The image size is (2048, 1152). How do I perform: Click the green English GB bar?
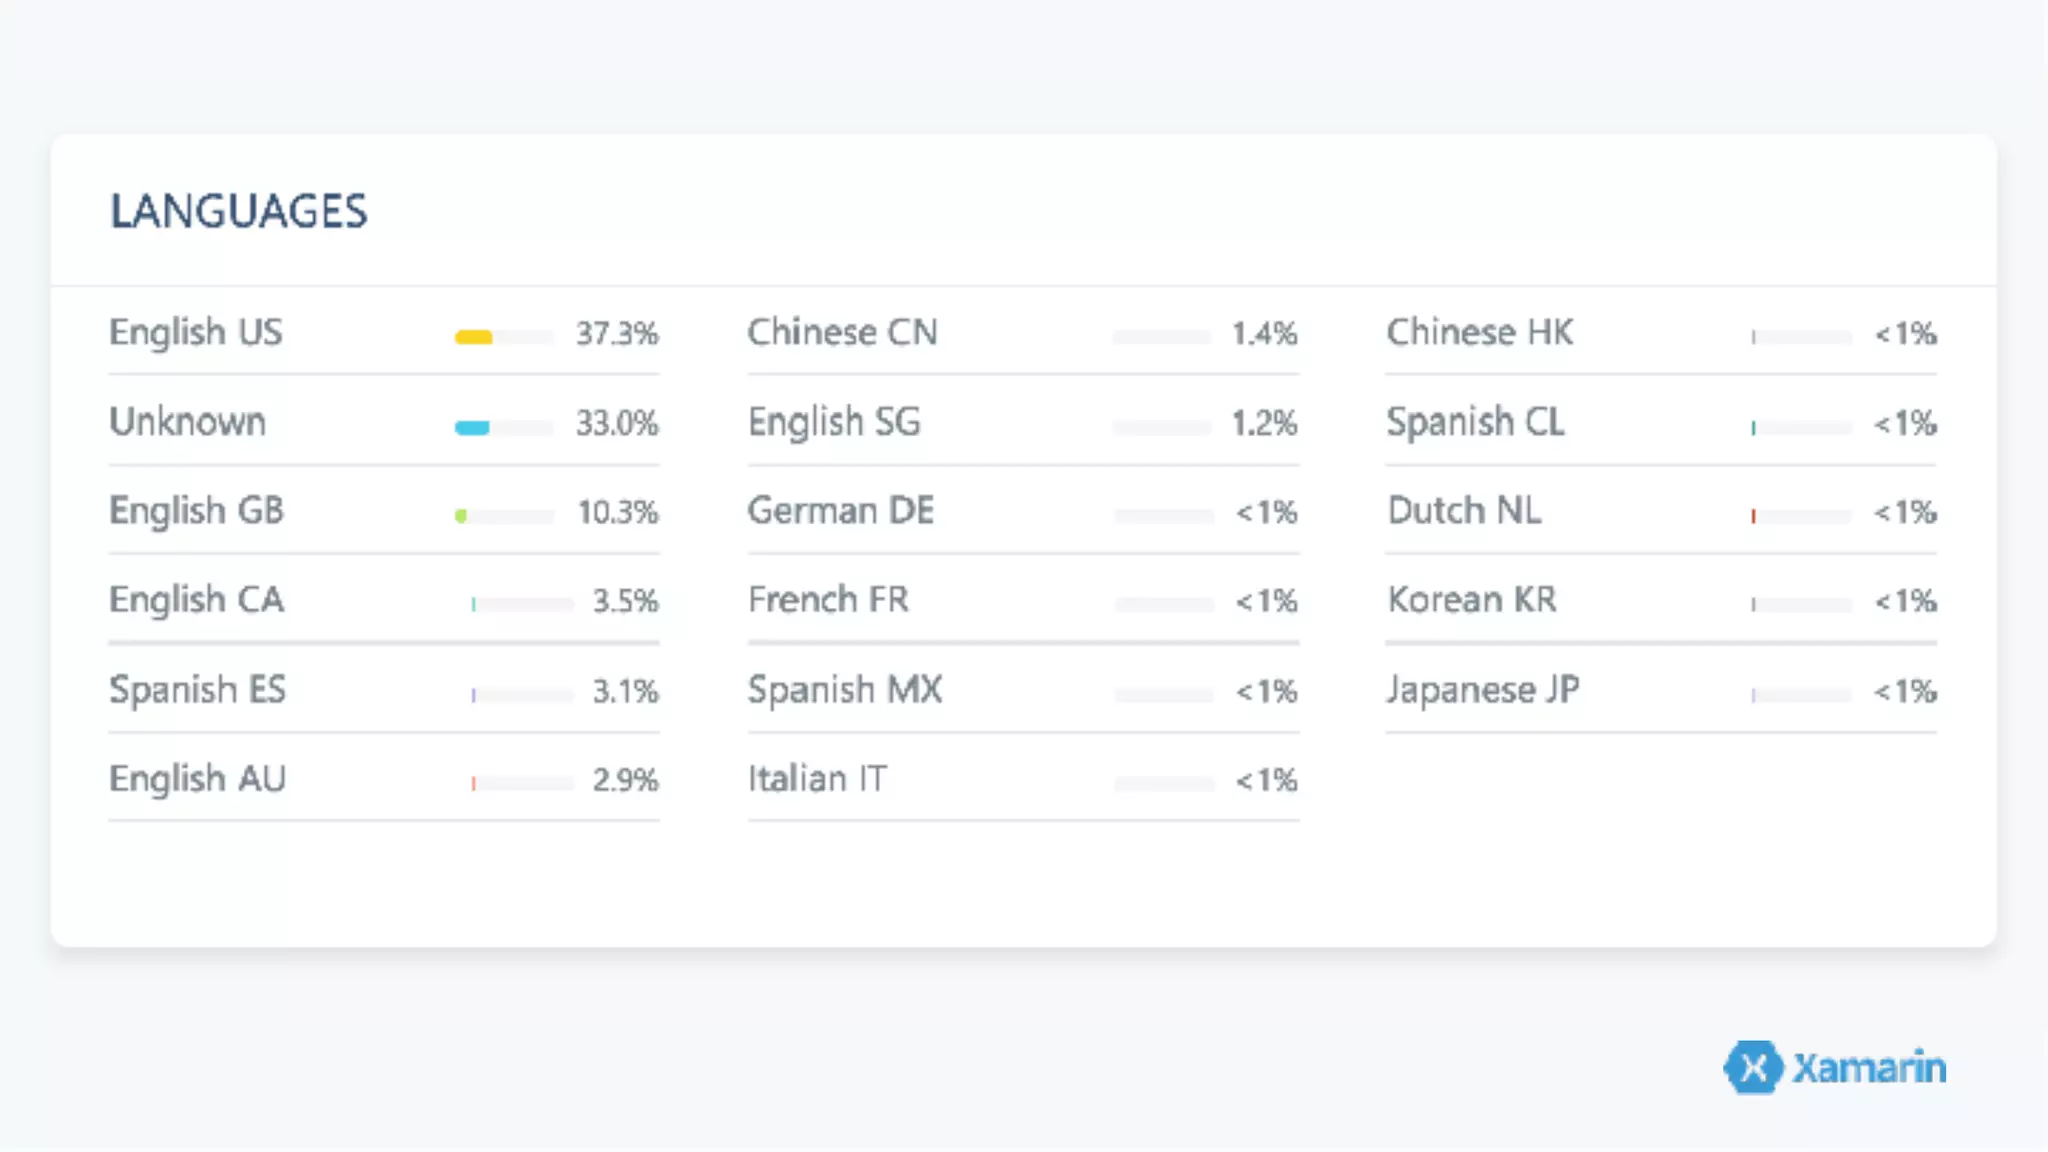click(x=461, y=516)
